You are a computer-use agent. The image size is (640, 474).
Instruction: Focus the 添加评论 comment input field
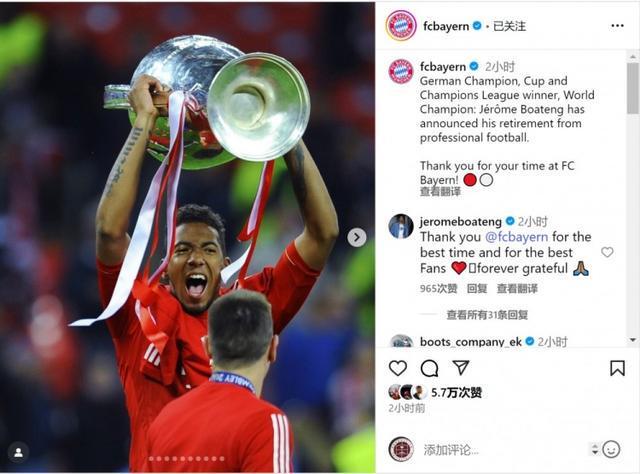coord(504,450)
